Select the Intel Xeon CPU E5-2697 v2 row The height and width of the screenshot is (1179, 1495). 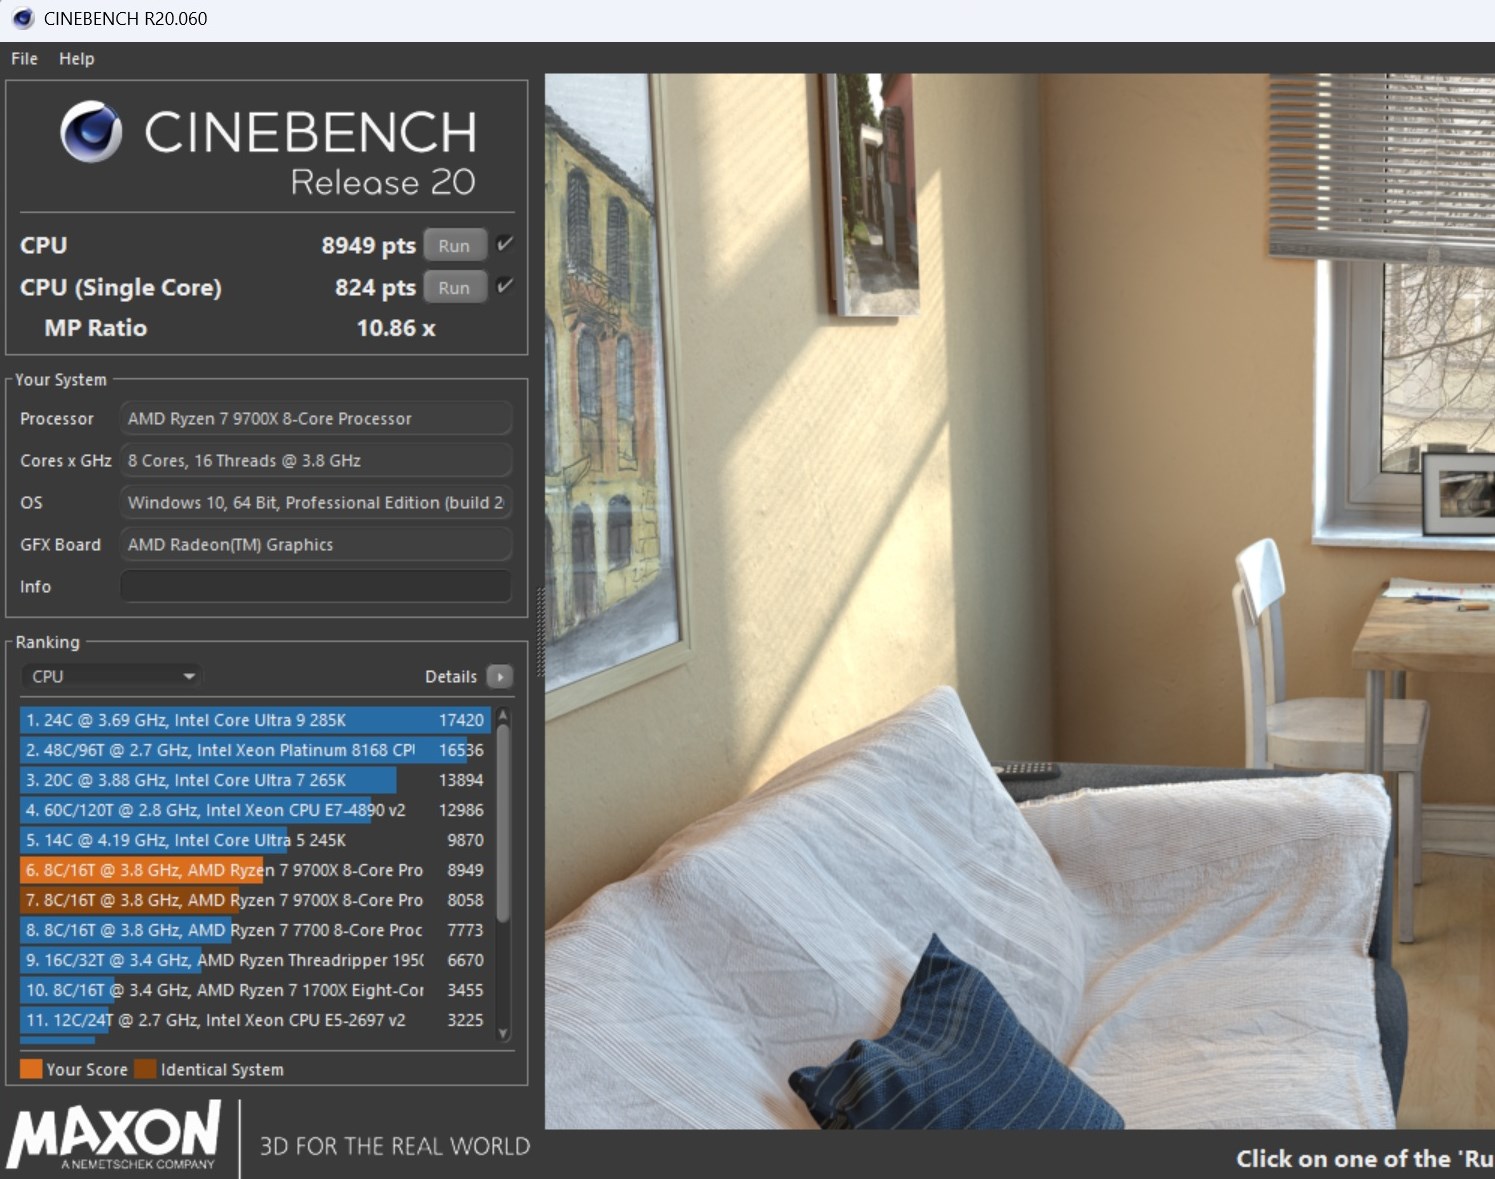tap(255, 1020)
